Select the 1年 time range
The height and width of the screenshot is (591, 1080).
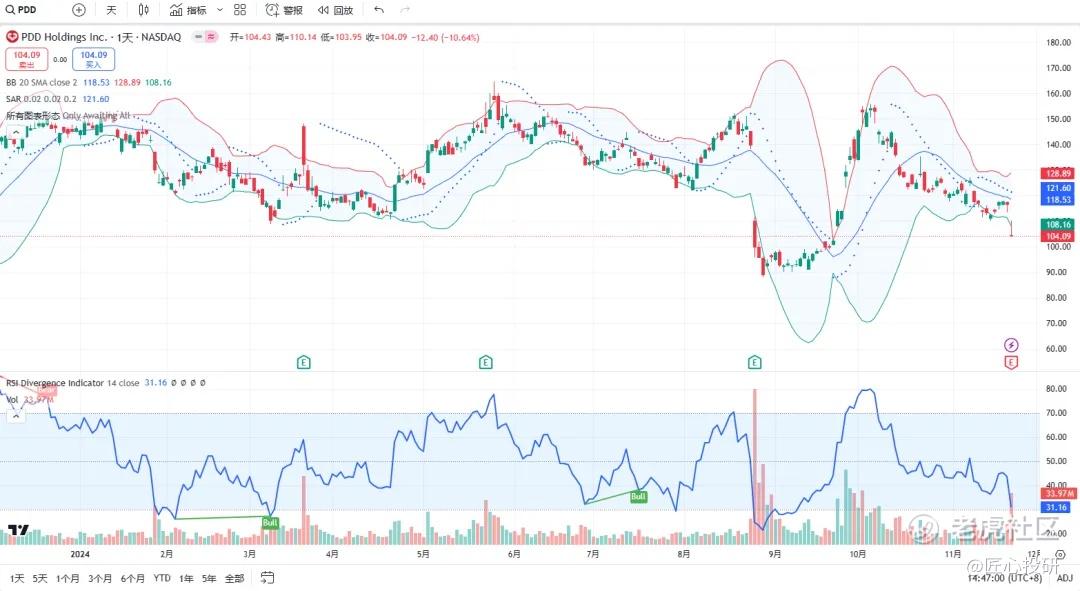click(x=186, y=579)
